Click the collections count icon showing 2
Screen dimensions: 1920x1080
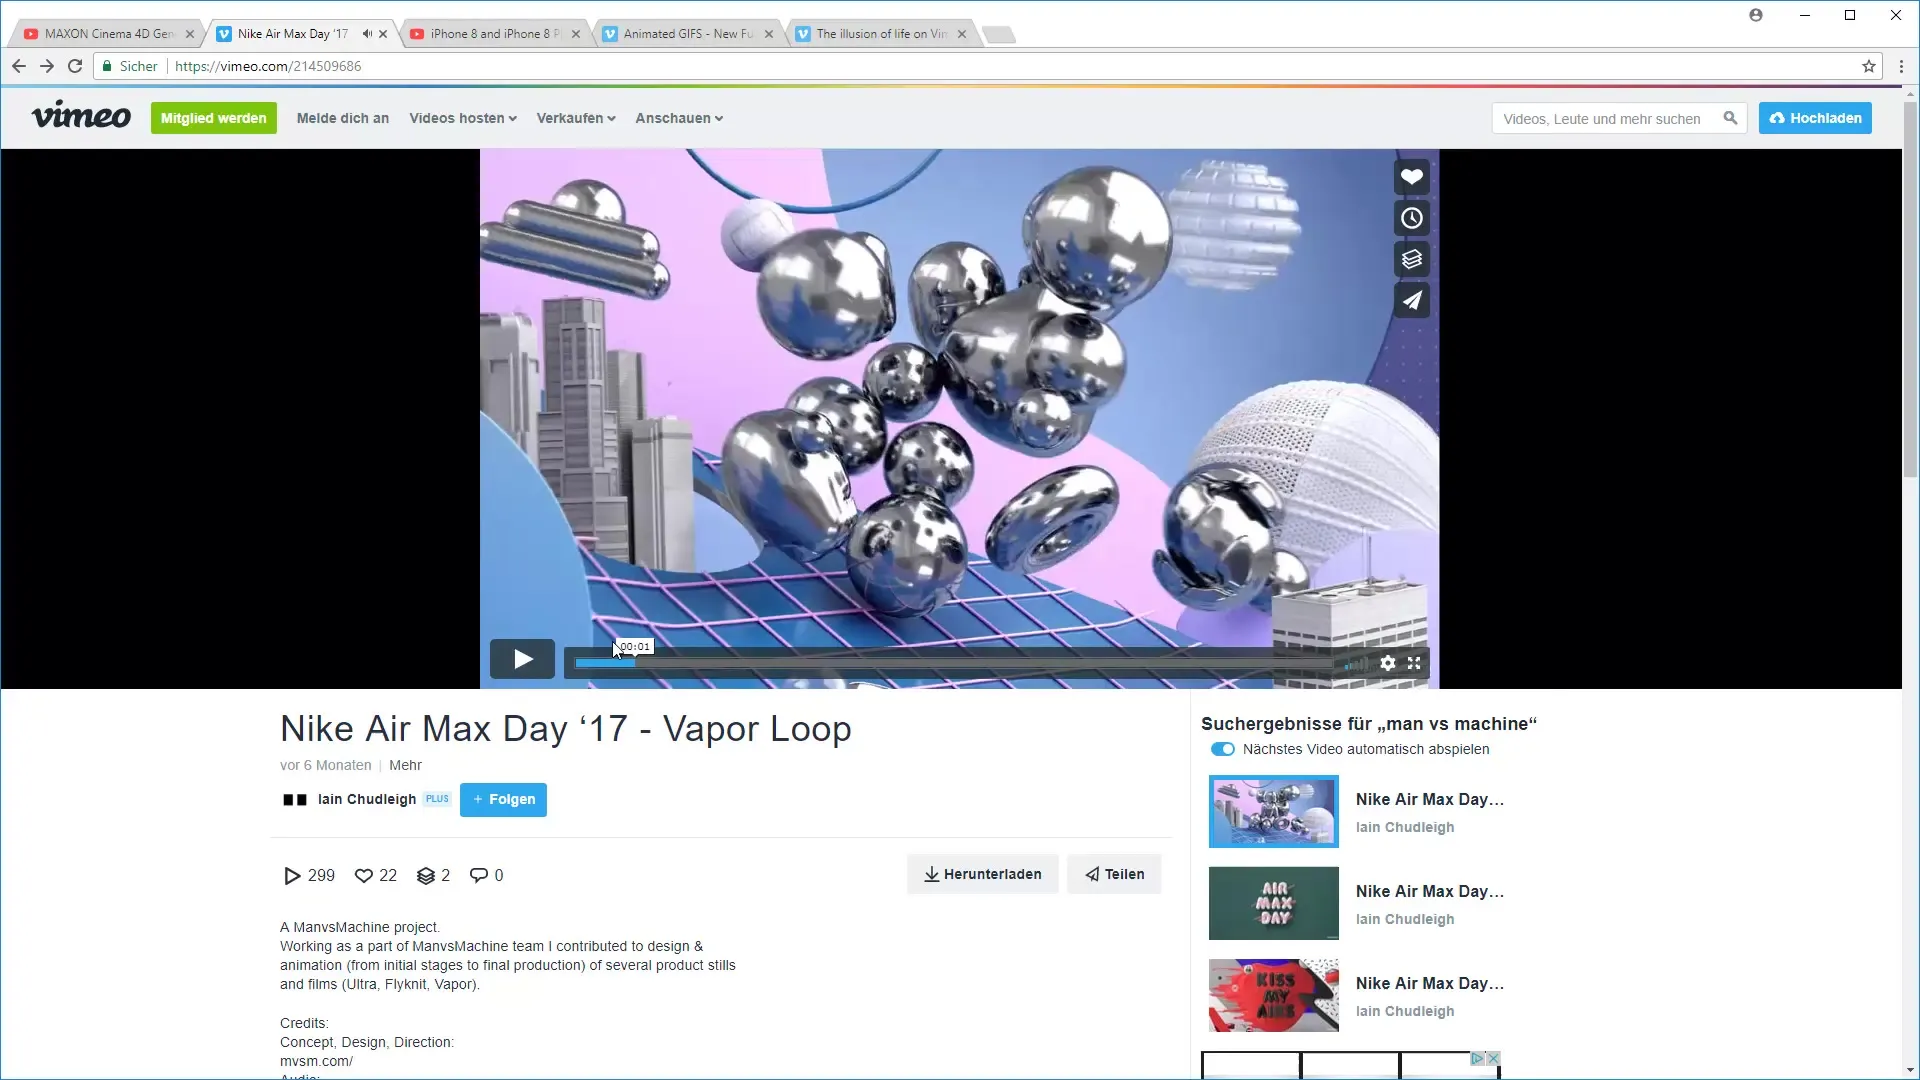pos(426,875)
